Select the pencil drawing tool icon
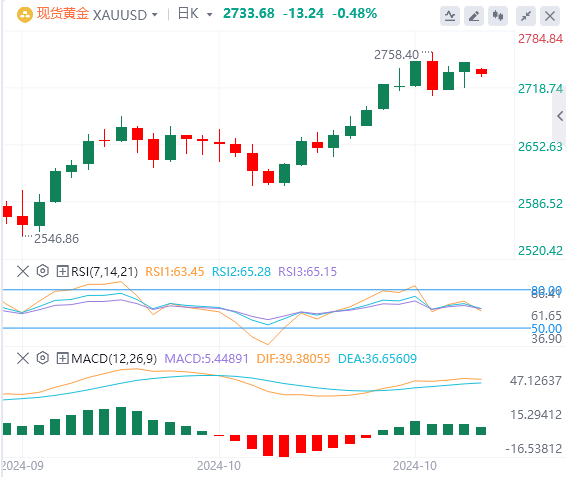The width and height of the screenshot is (566, 477). [x=474, y=16]
